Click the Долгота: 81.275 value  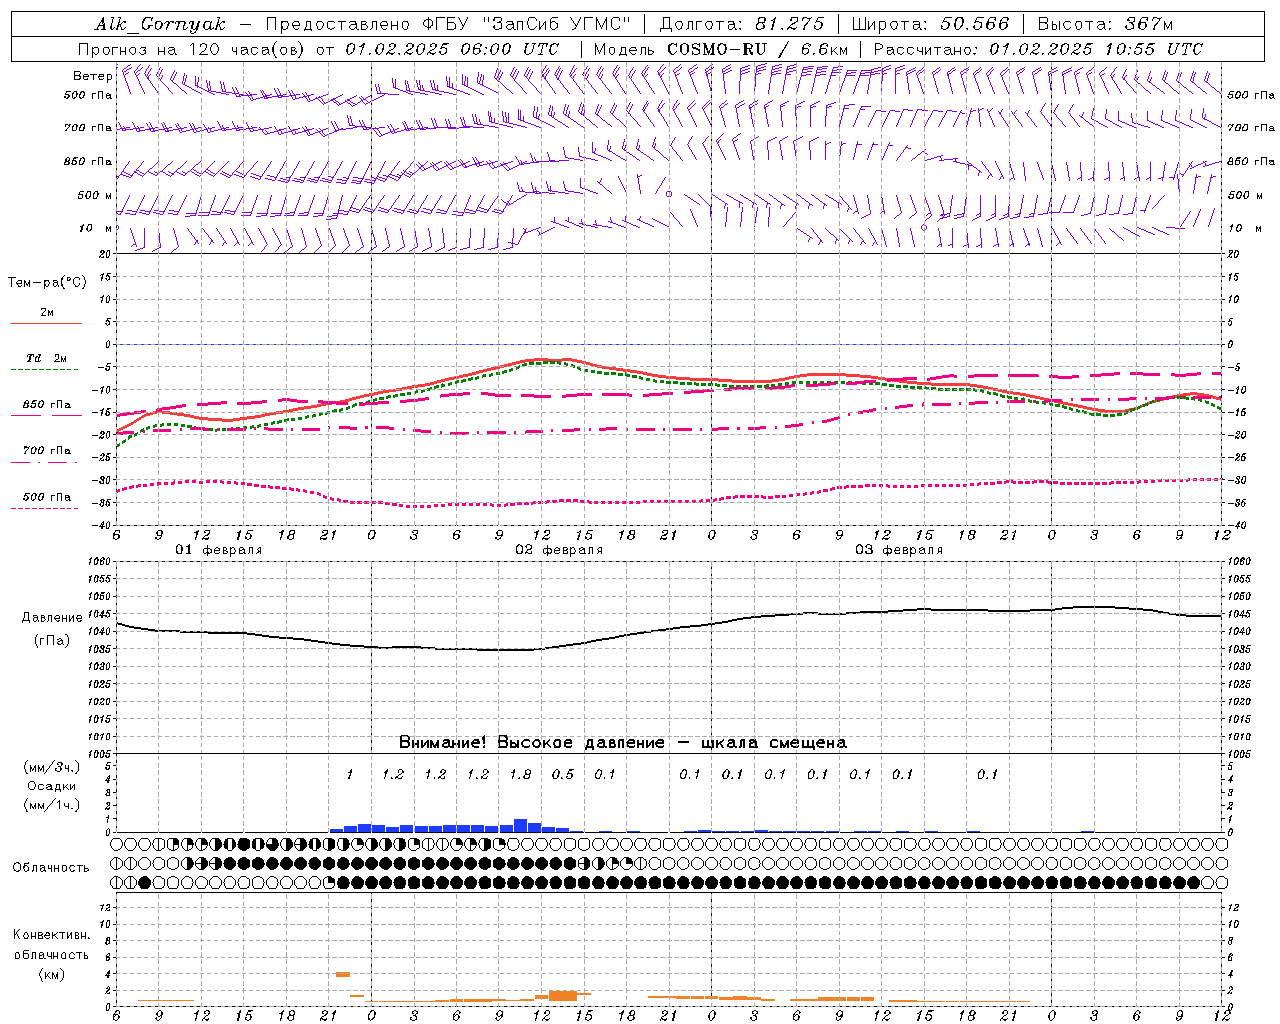coord(742,24)
